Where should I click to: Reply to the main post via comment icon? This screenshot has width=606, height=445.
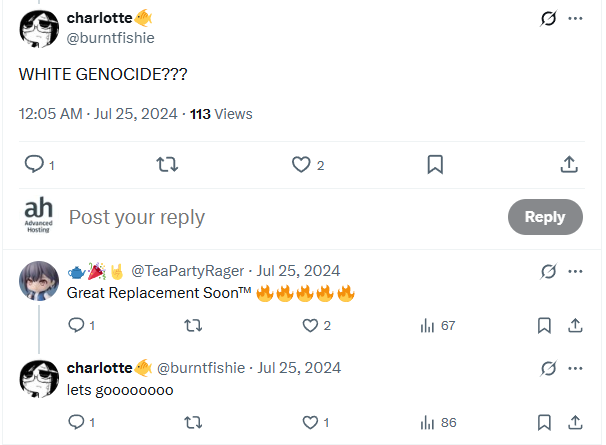33,164
